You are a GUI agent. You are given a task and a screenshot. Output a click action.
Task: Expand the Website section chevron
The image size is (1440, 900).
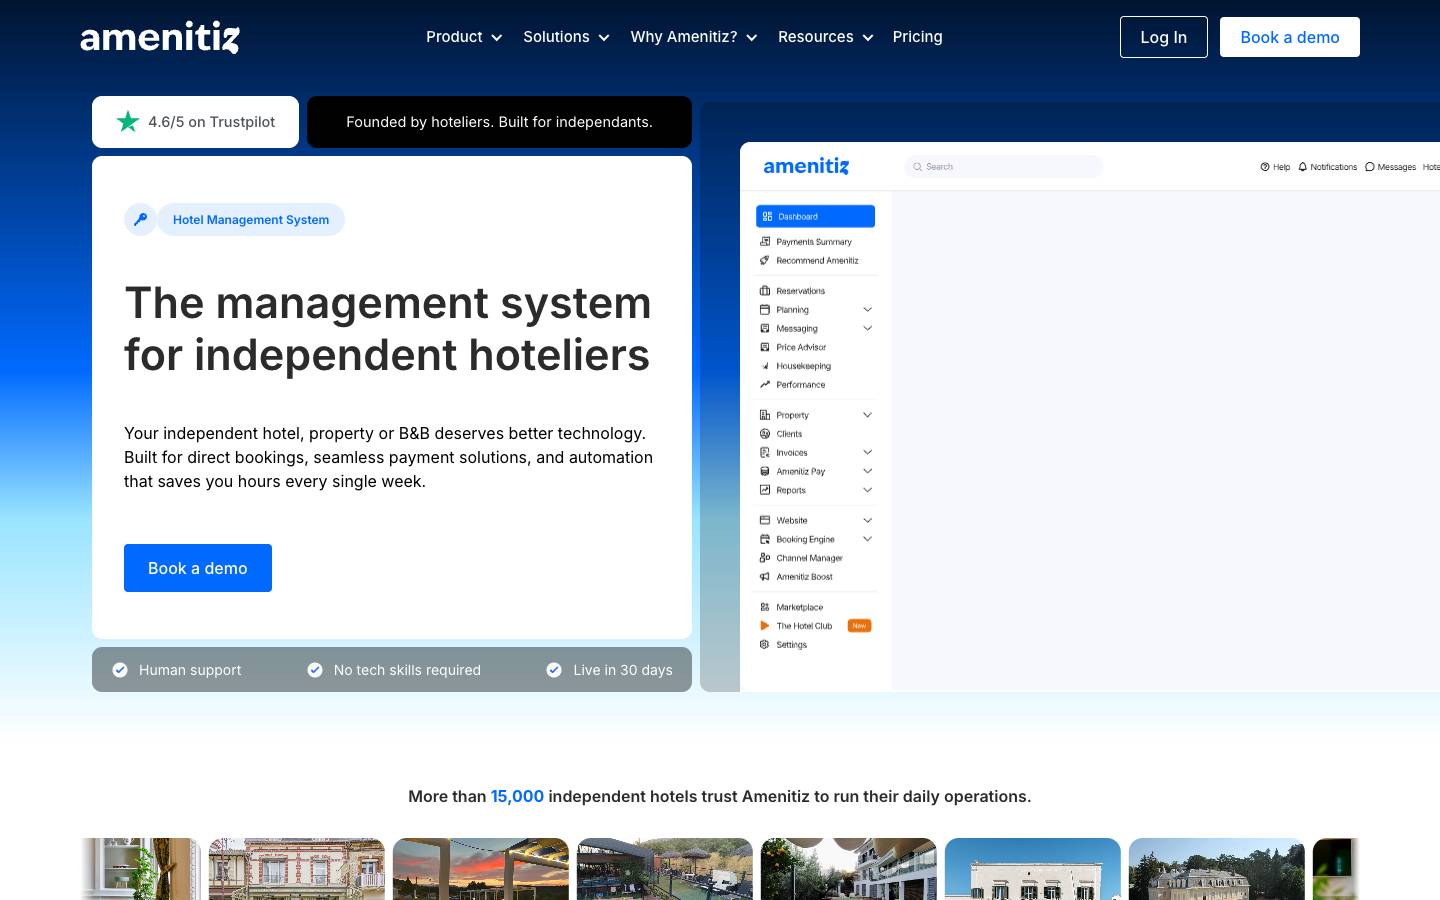pyautogui.click(x=868, y=520)
